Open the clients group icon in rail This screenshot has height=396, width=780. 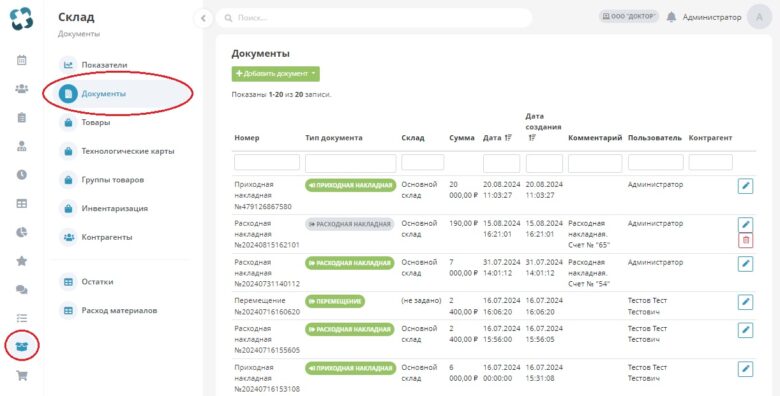coord(21,89)
